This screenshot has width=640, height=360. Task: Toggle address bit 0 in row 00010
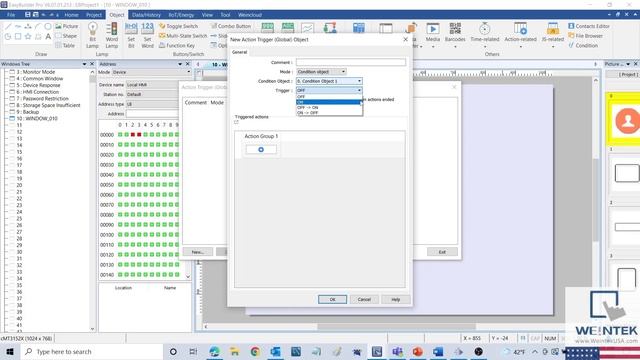[x=120, y=145]
